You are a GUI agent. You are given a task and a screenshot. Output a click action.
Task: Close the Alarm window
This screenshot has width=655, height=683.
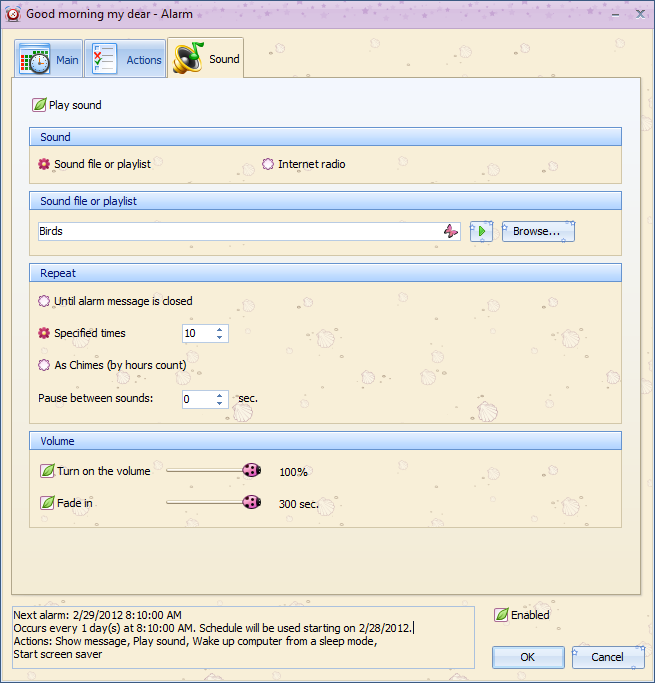tap(640, 14)
